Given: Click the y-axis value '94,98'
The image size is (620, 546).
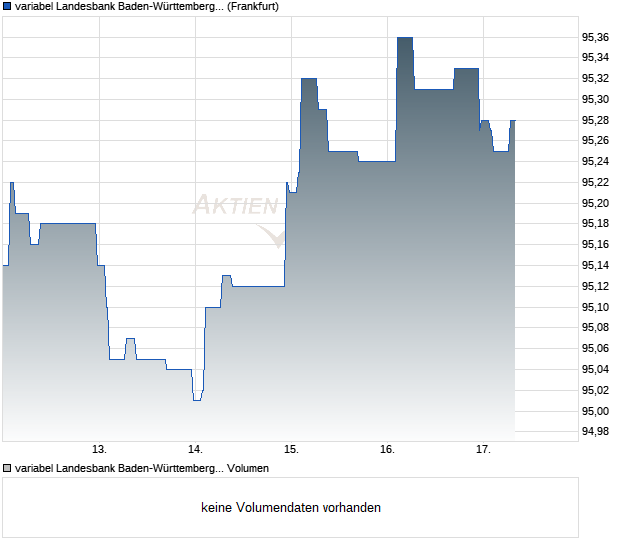Looking at the screenshot, I should (x=595, y=431).
